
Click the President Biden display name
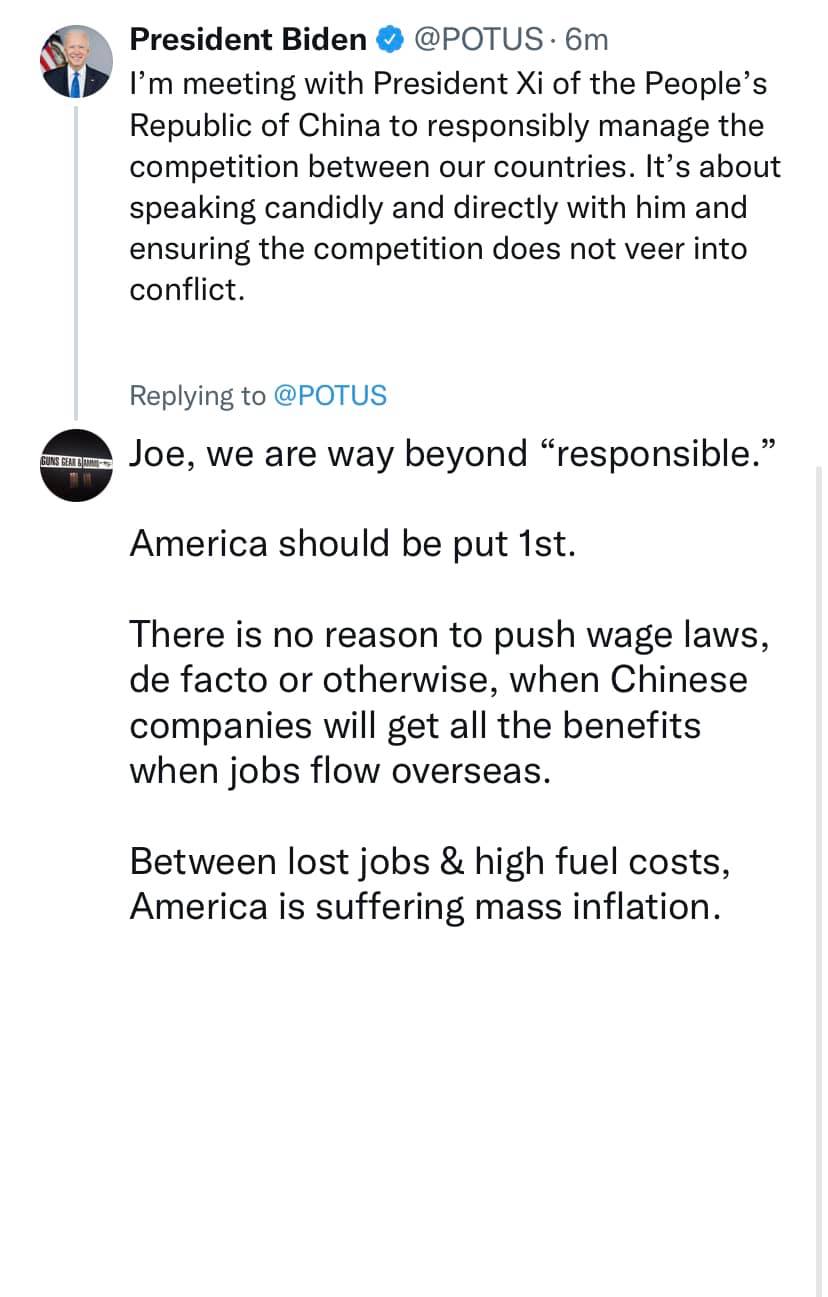tap(248, 40)
